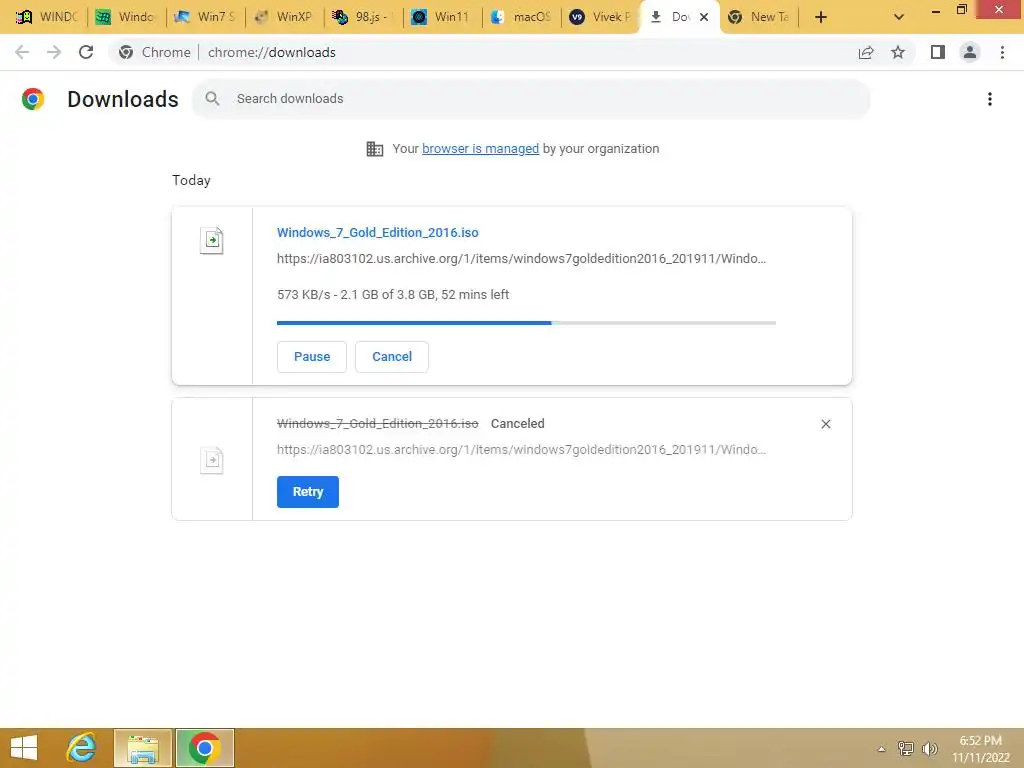Open the network icon in the system tray
Image resolution: width=1024 pixels, height=768 pixels.
906,748
